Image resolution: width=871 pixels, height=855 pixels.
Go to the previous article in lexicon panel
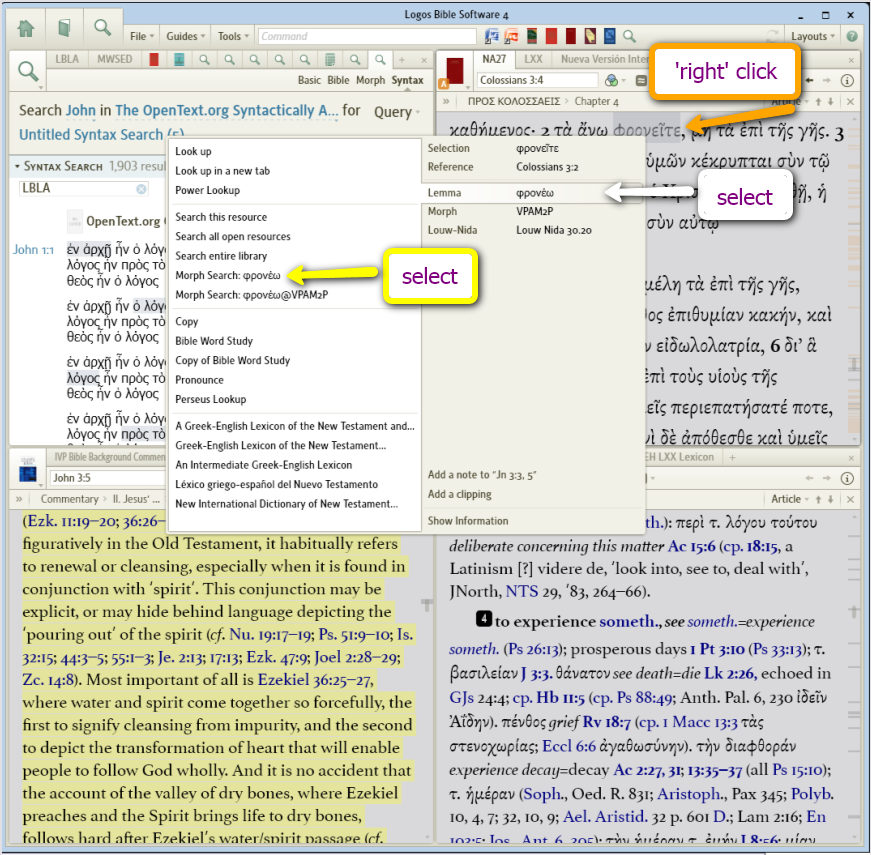[x=818, y=499]
